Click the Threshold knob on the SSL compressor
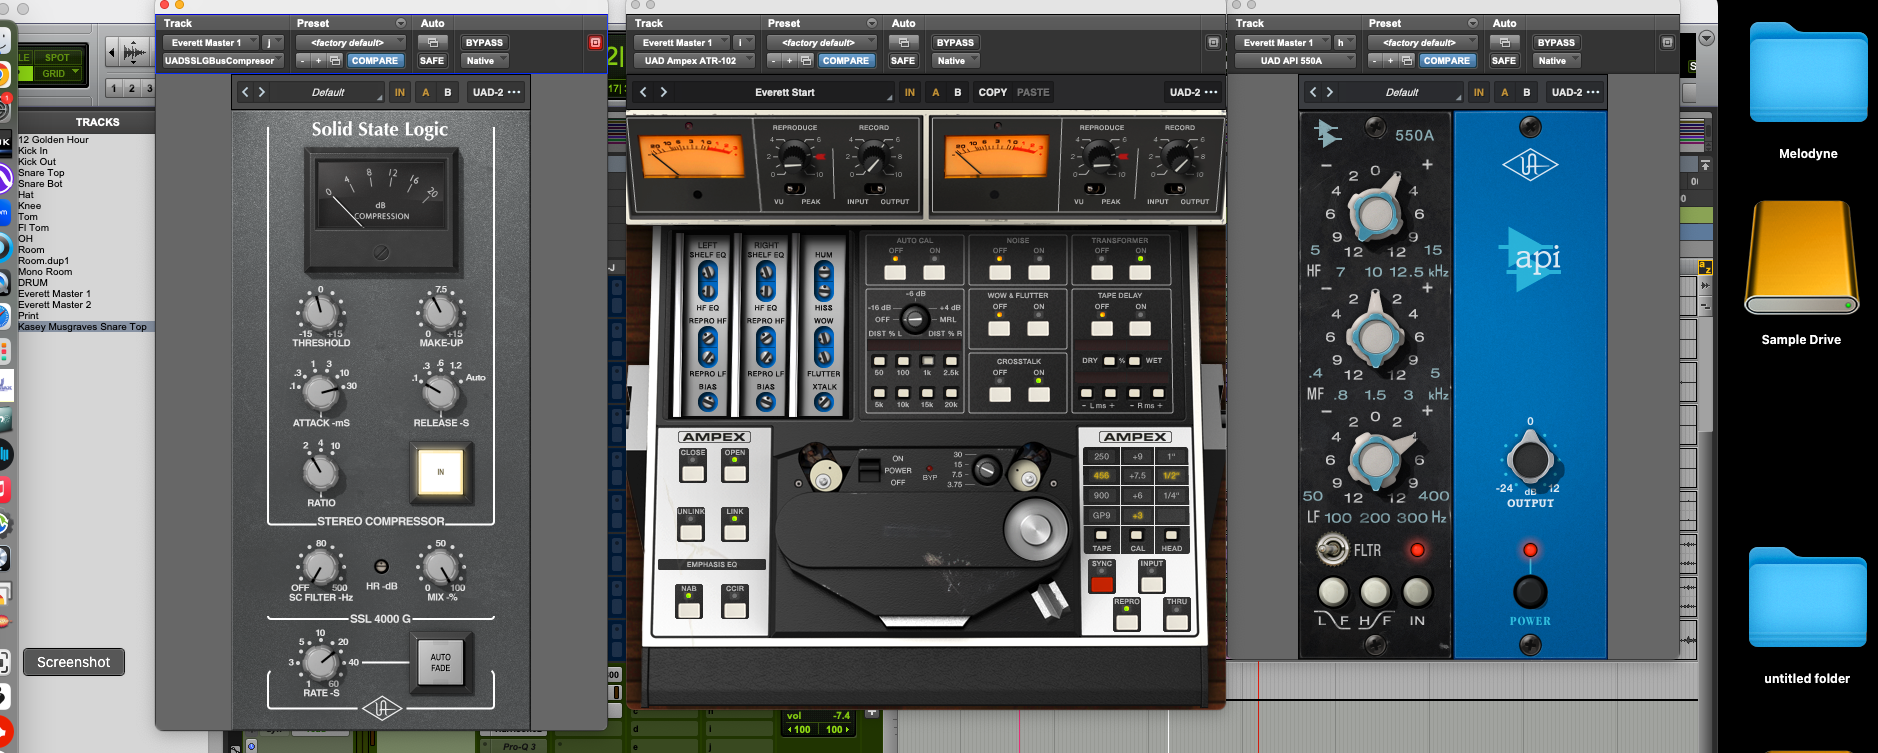 (x=321, y=313)
